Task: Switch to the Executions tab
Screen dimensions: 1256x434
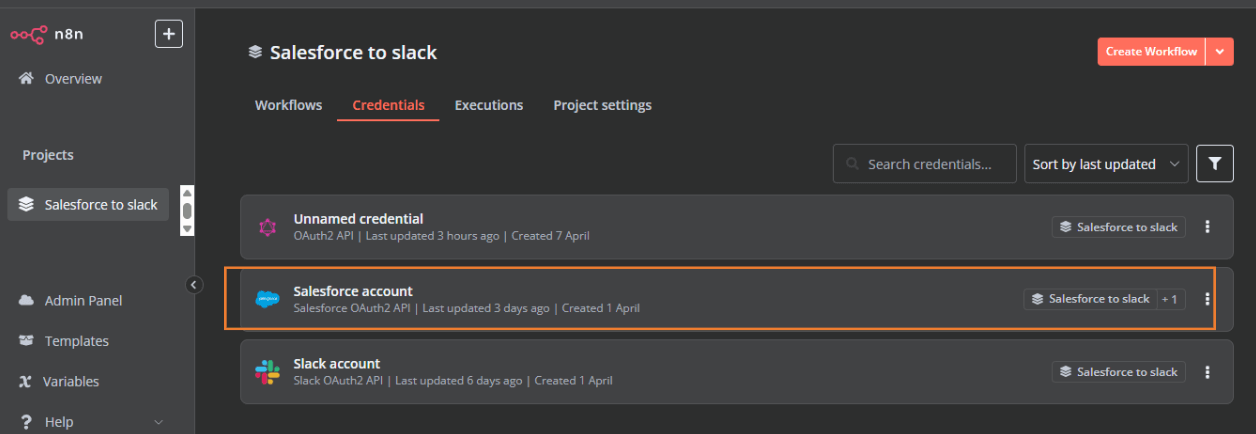Action: (x=488, y=105)
